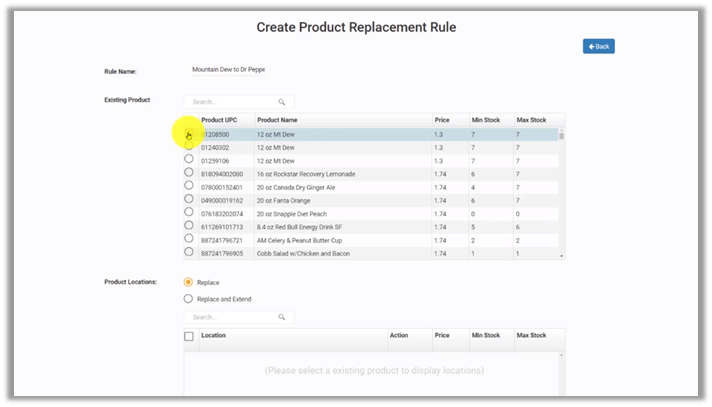Go back using the blue Back button
Image resolution: width=712 pixels, height=407 pixels.
[598, 46]
